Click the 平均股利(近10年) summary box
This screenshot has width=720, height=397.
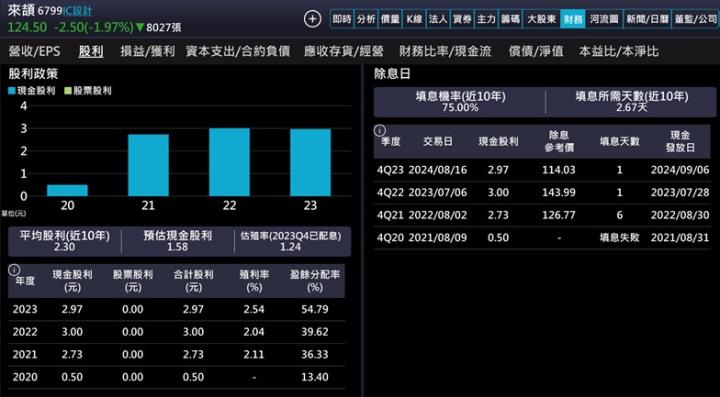coord(64,241)
